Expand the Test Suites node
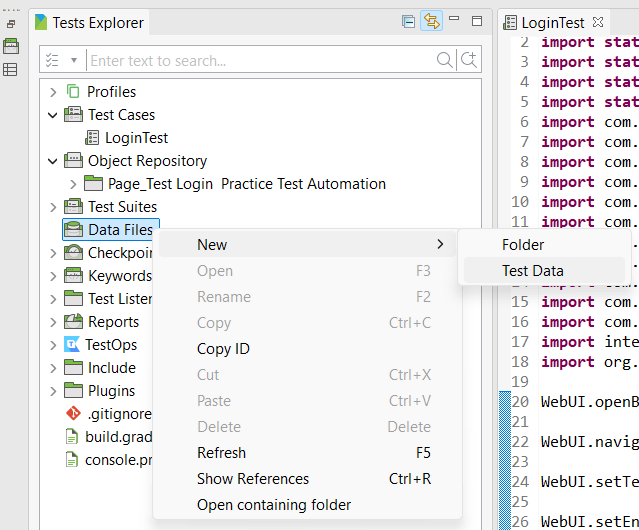639x530 pixels. pyautogui.click(x=53, y=207)
